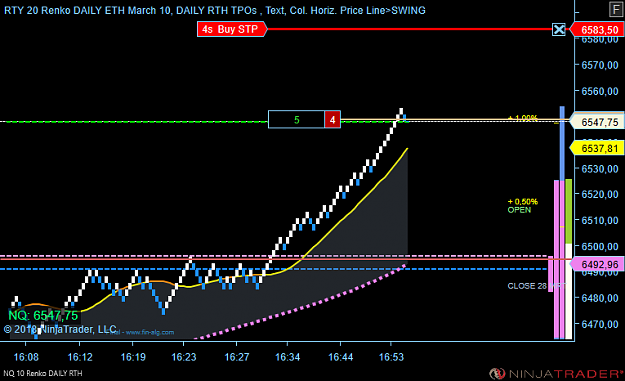Click the 16:23 time axis label
625x381 pixels.
(184, 357)
